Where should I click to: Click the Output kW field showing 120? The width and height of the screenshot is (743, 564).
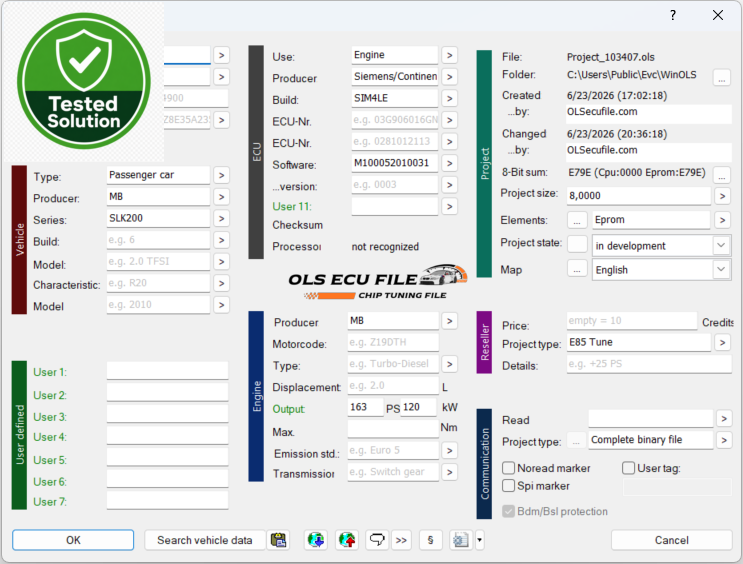click(418, 408)
